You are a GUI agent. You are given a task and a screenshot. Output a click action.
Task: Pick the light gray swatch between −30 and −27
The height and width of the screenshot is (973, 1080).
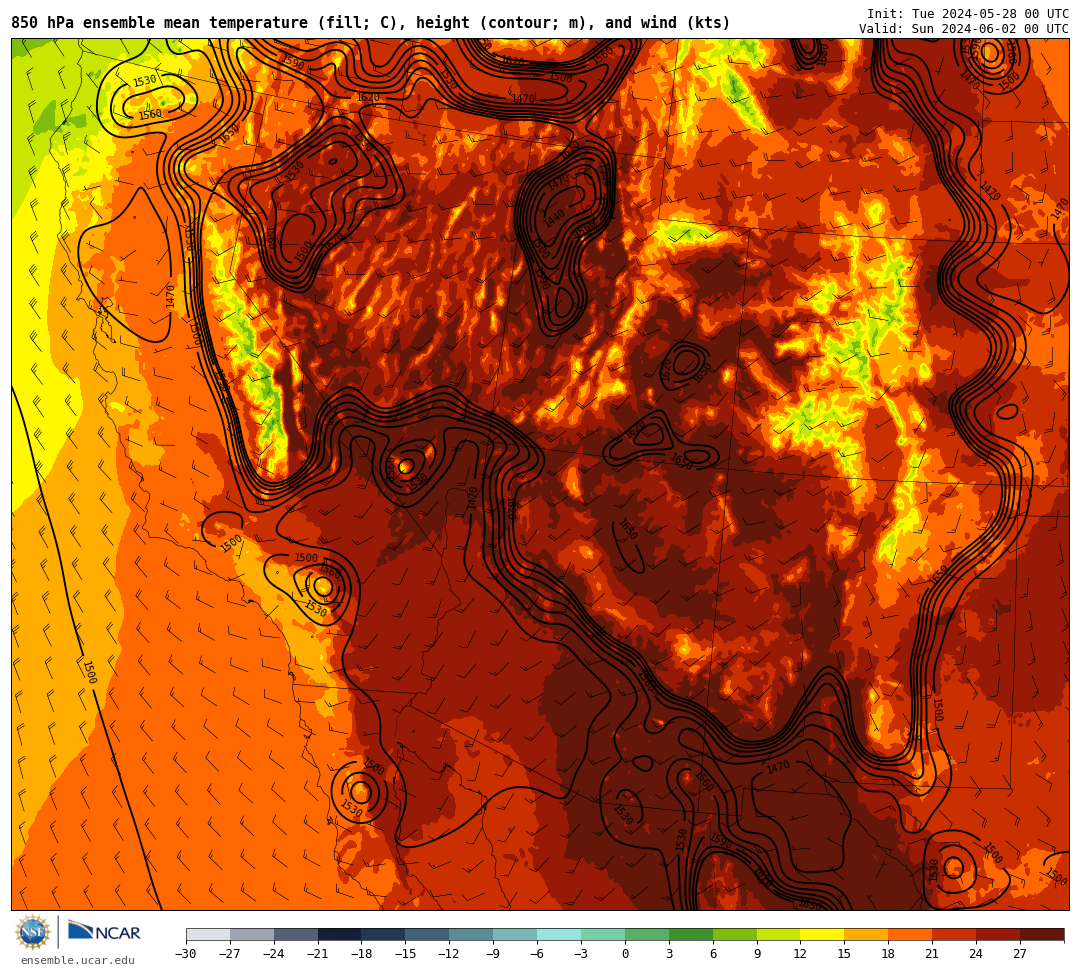click(208, 934)
